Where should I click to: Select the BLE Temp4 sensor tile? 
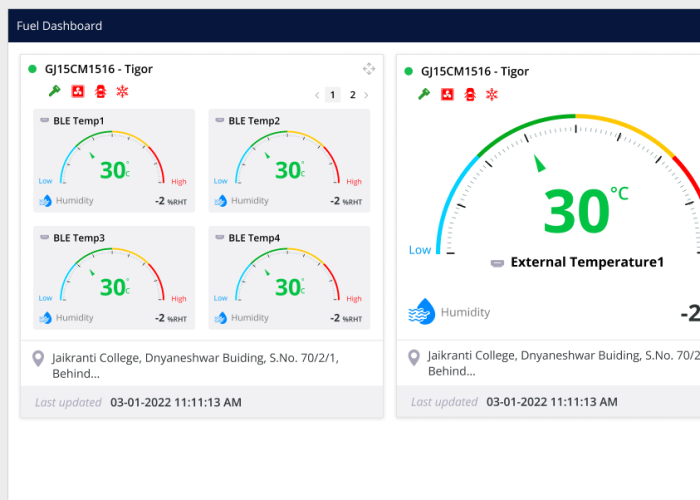coord(289,277)
